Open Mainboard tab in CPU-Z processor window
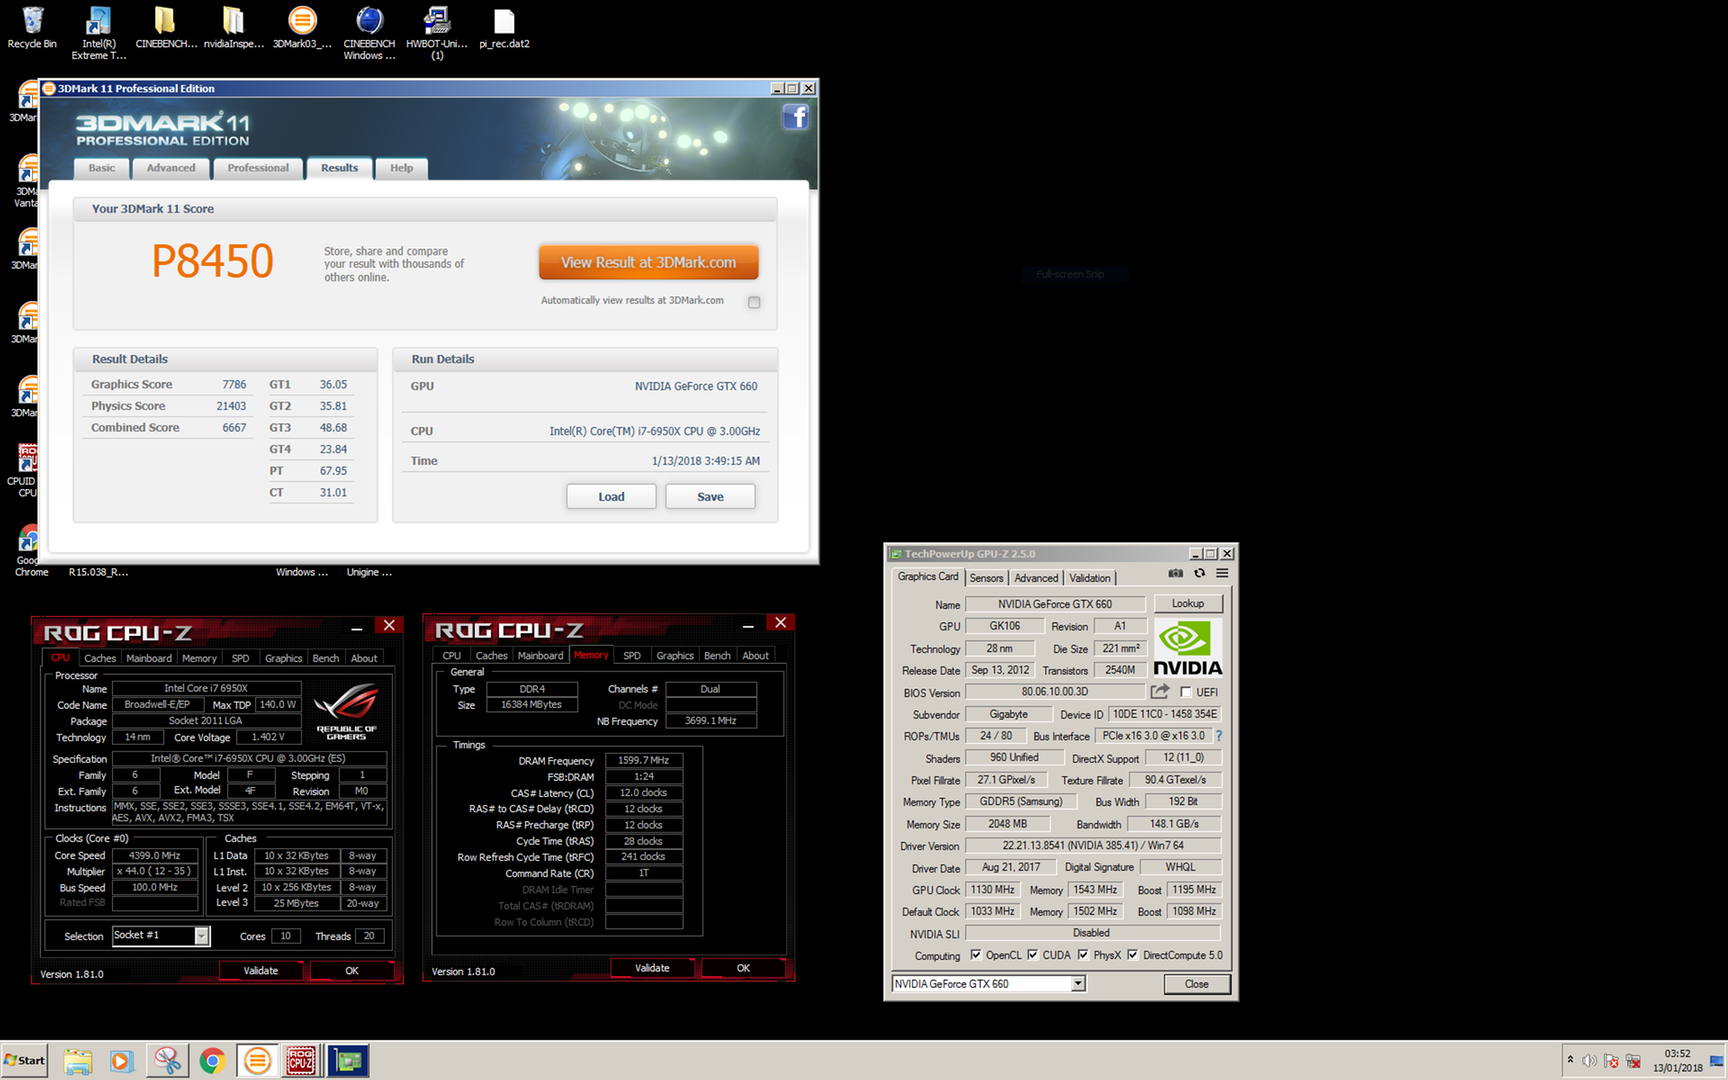The width and height of the screenshot is (1728, 1080). (x=149, y=658)
